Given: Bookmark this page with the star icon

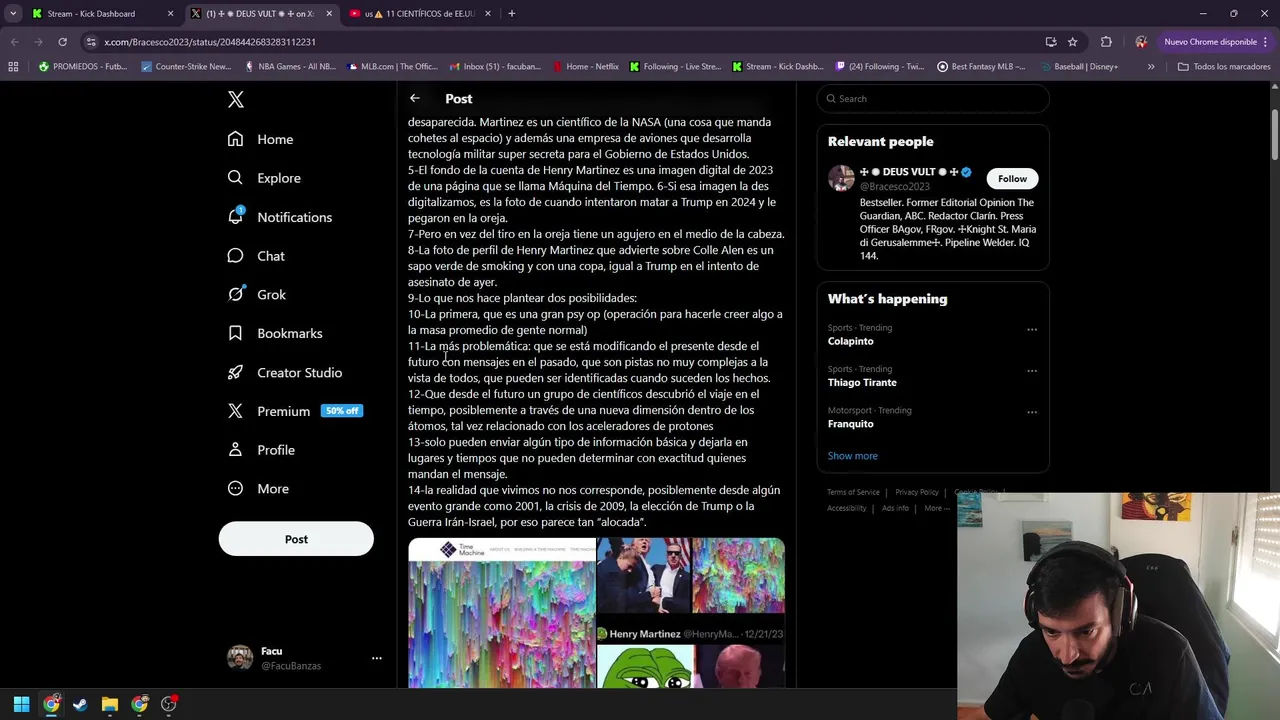Looking at the screenshot, I should coord(1073,42).
